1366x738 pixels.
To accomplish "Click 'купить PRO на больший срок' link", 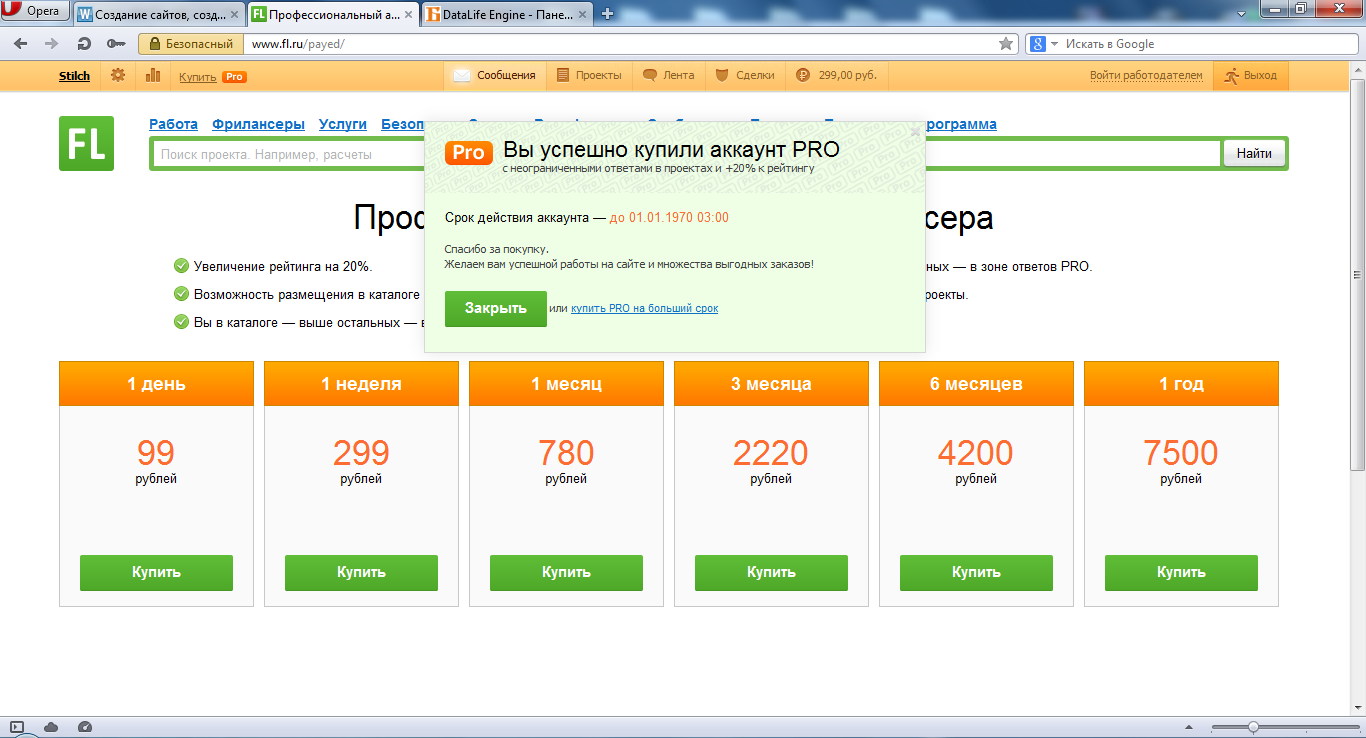I will point(644,308).
